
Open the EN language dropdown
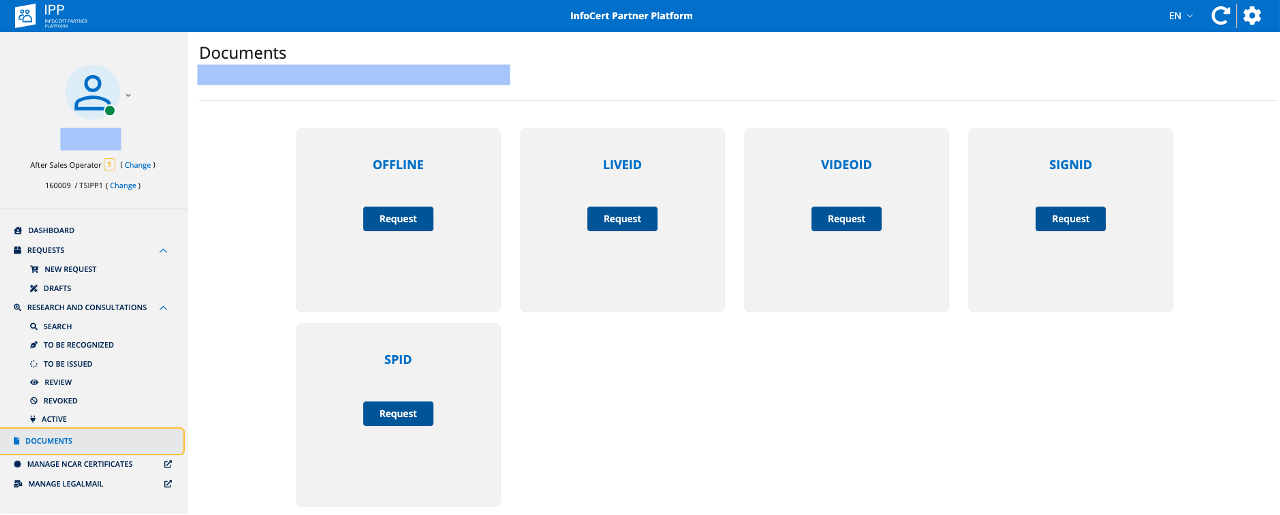click(1181, 16)
